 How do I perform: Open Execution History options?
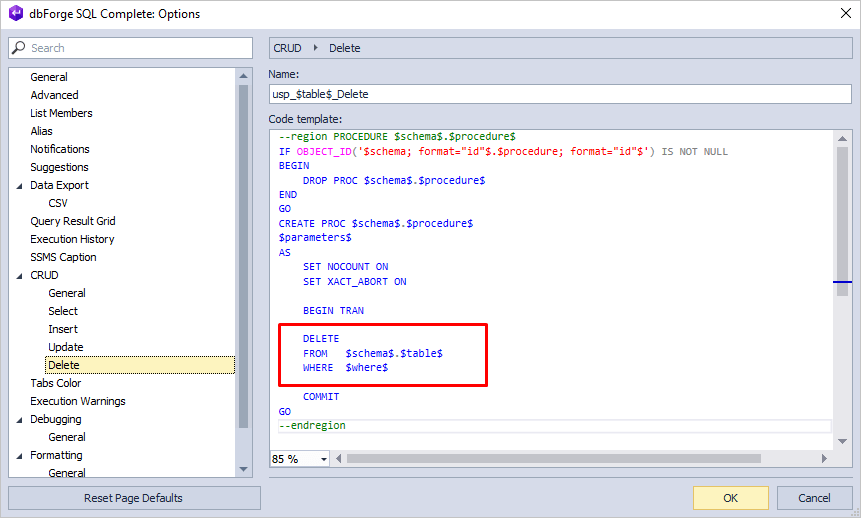click(72, 239)
